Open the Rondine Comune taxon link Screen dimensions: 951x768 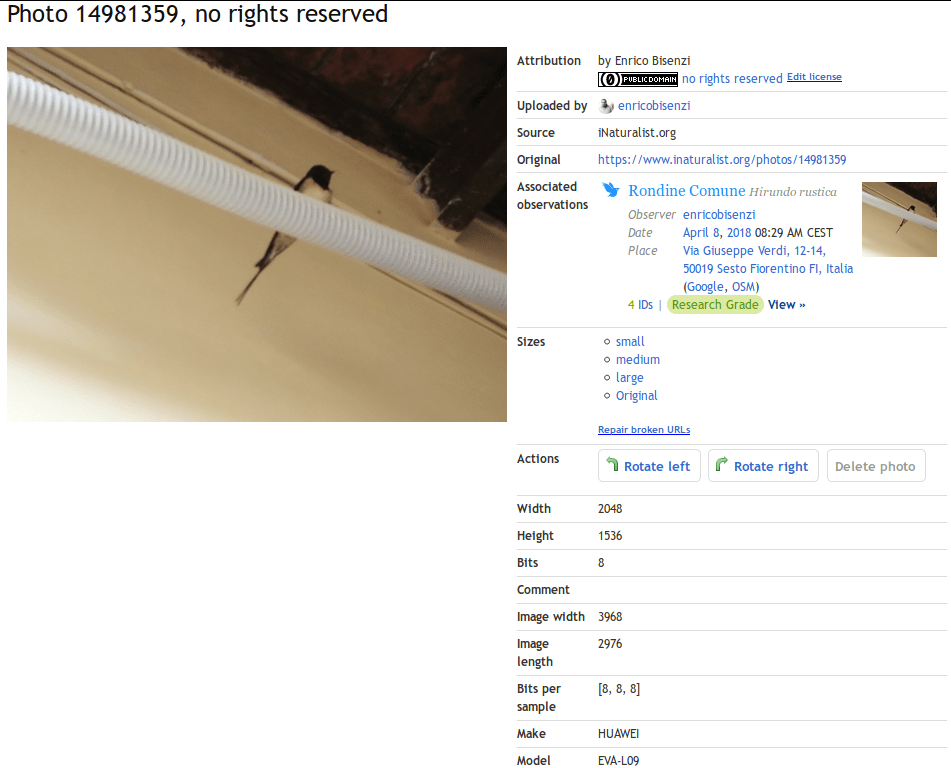687,190
